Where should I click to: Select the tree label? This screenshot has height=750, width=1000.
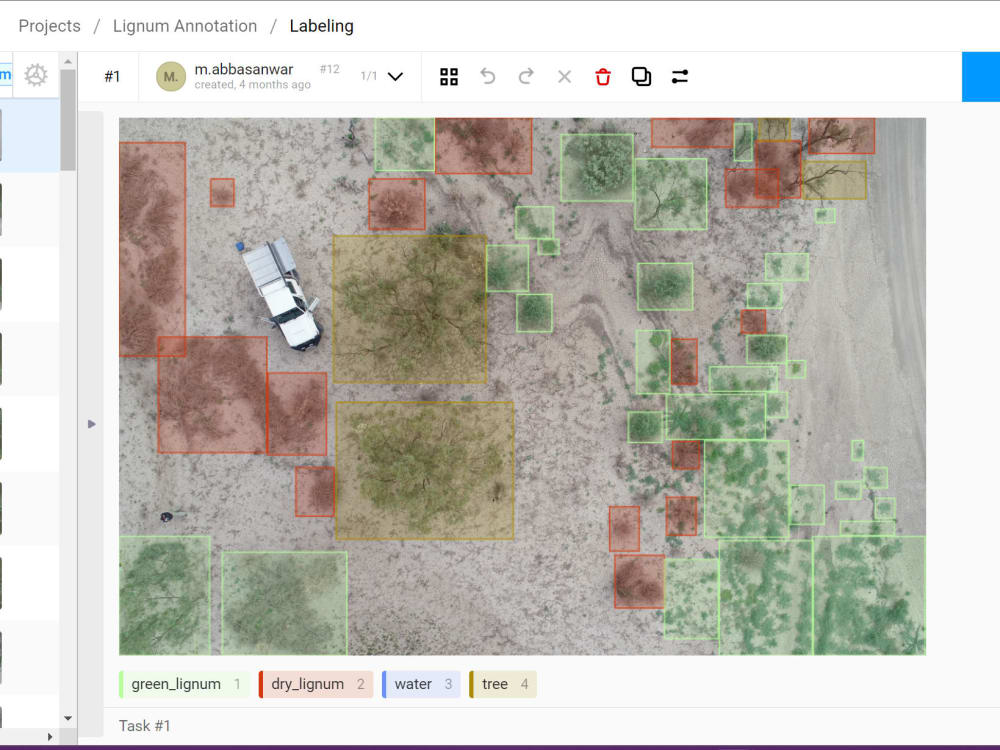pos(503,684)
